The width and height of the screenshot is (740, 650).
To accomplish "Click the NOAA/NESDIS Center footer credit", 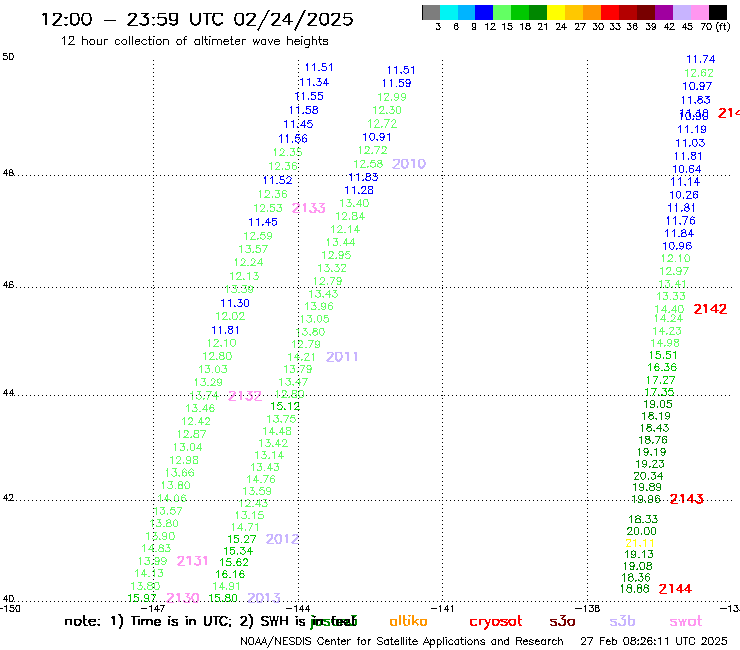I will (x=402, y=641).
